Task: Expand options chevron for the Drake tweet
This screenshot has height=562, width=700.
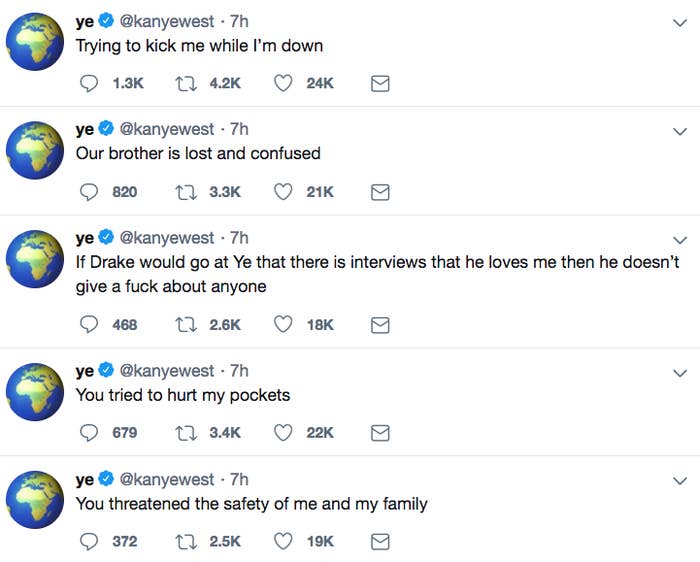Action: coord(679,240)
